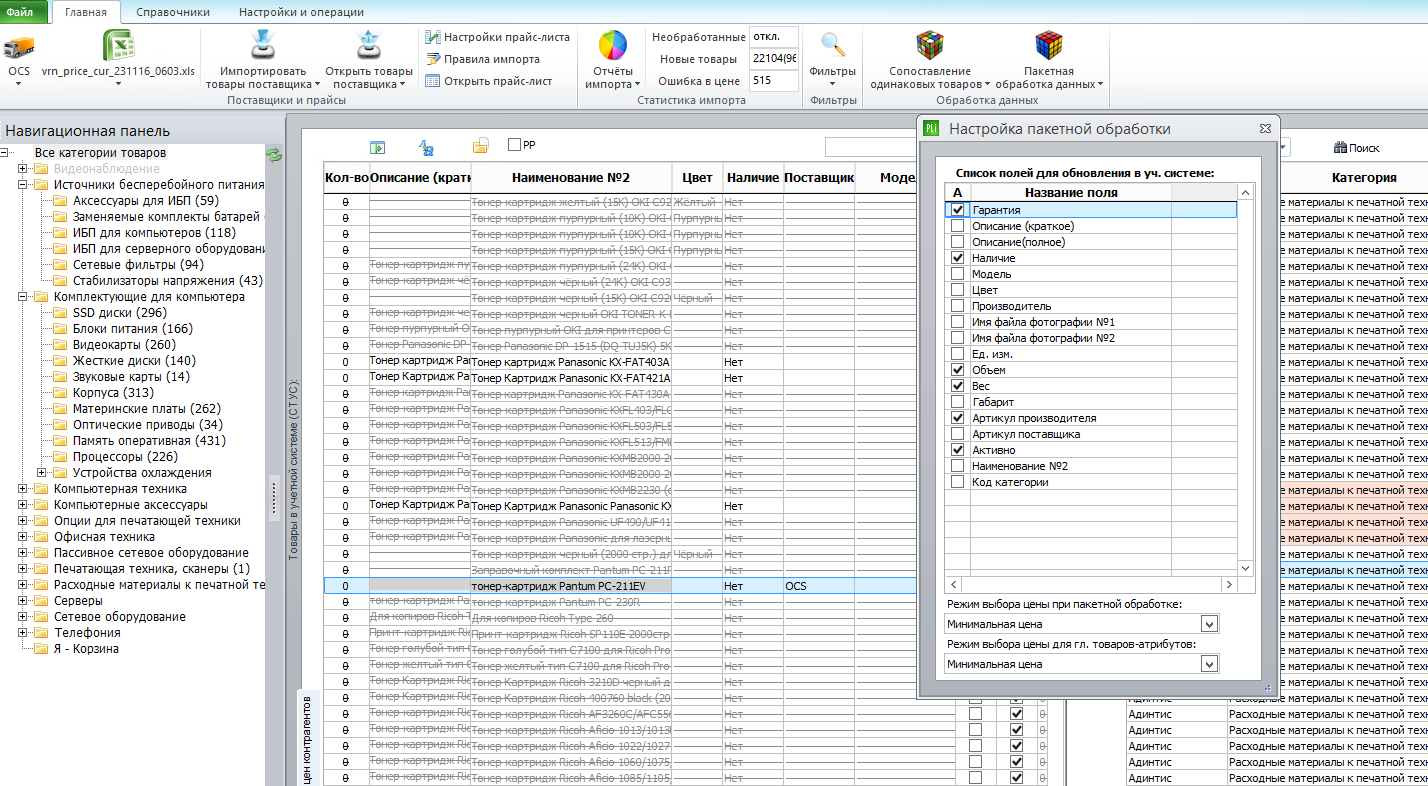Check the Модель field checkbox
The image size is (1428, 786).
(x=957, y=274)
